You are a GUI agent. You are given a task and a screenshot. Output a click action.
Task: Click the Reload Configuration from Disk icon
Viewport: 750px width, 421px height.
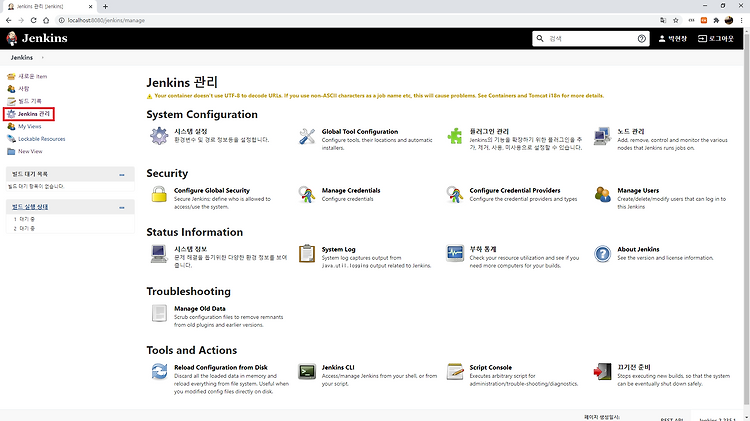pyautogui.click(x=159, y=372)
